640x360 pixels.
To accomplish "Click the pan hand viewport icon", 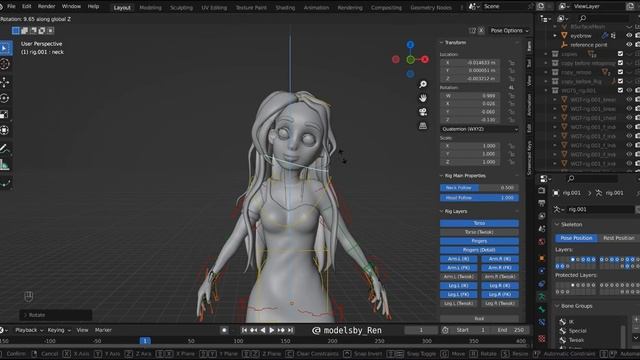I will (423, 98).
